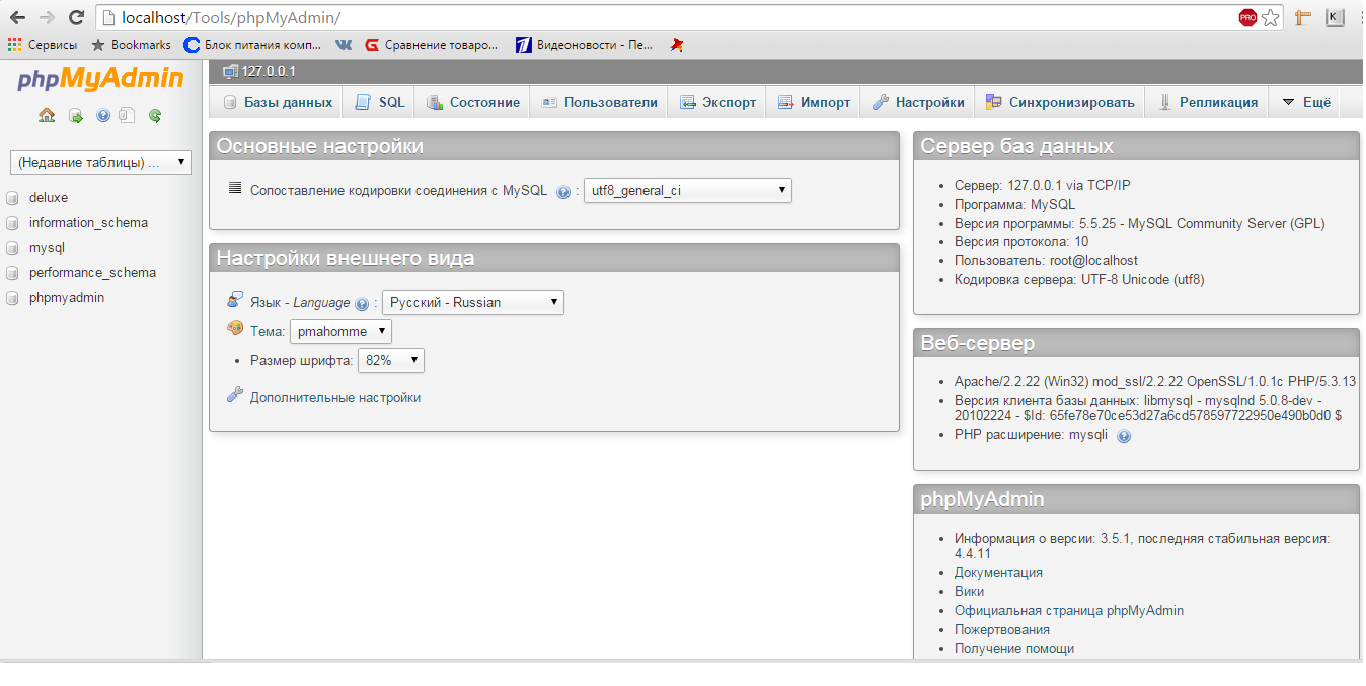This screenshot has width=1366, height=686.
Task: Open the Блок питания комп... bookmark
Action: pos(253,45)
